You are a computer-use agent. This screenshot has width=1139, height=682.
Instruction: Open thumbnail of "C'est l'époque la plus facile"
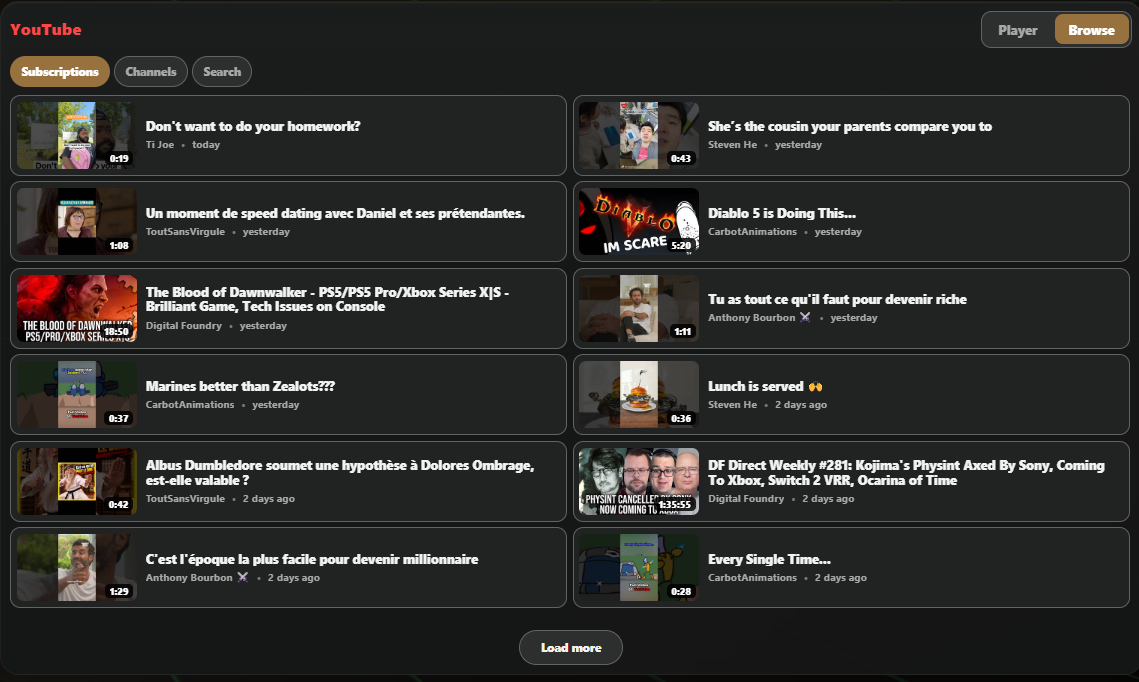[x=77, y=567]
